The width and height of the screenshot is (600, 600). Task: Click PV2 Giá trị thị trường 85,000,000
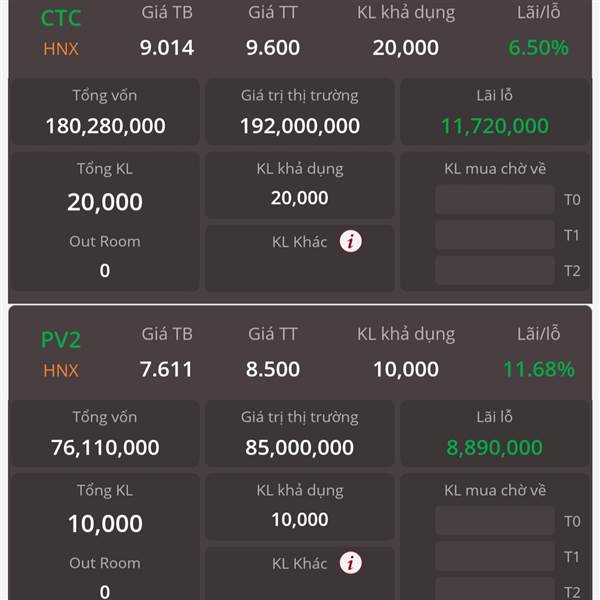tap(300, 447)
